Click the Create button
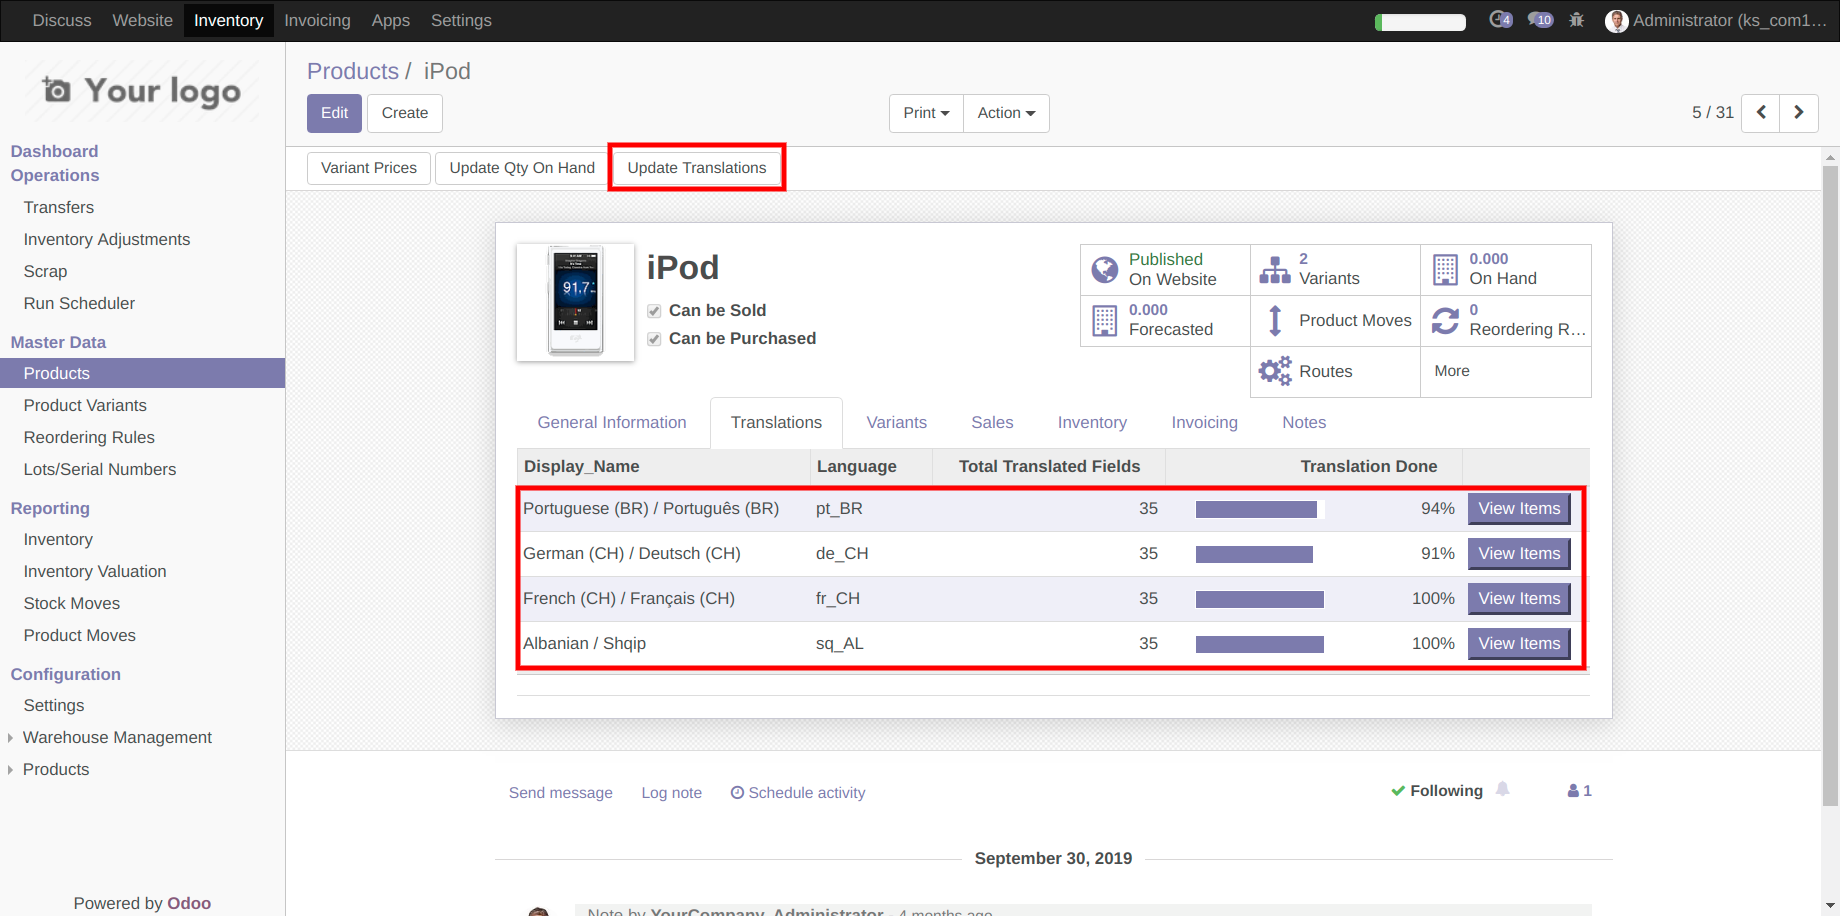Screen dimensions: 1840x916 point(405,113)
